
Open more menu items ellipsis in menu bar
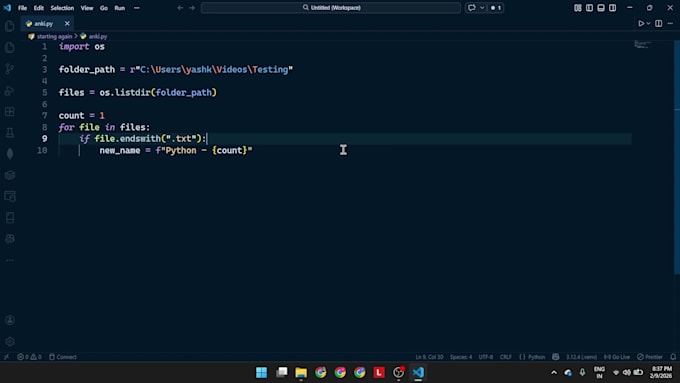click(x=137, y=8)
